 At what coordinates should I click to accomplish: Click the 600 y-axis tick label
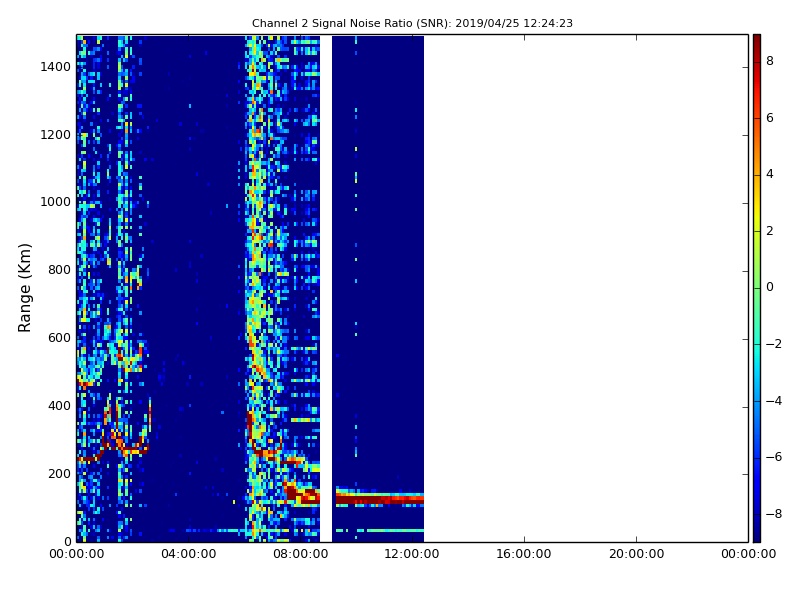pyautogui.click(x=59, y=338)
